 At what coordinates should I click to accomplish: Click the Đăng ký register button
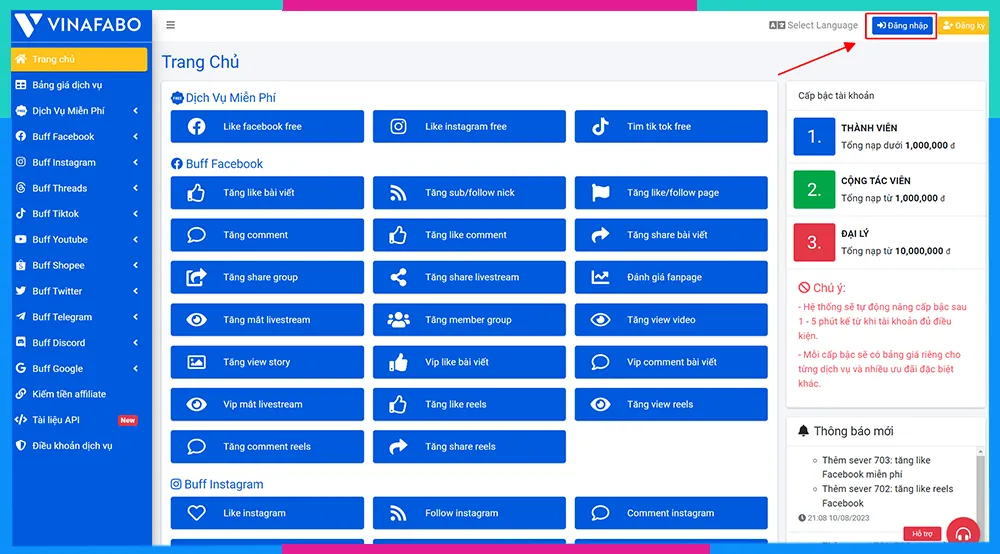coord(963,26)
